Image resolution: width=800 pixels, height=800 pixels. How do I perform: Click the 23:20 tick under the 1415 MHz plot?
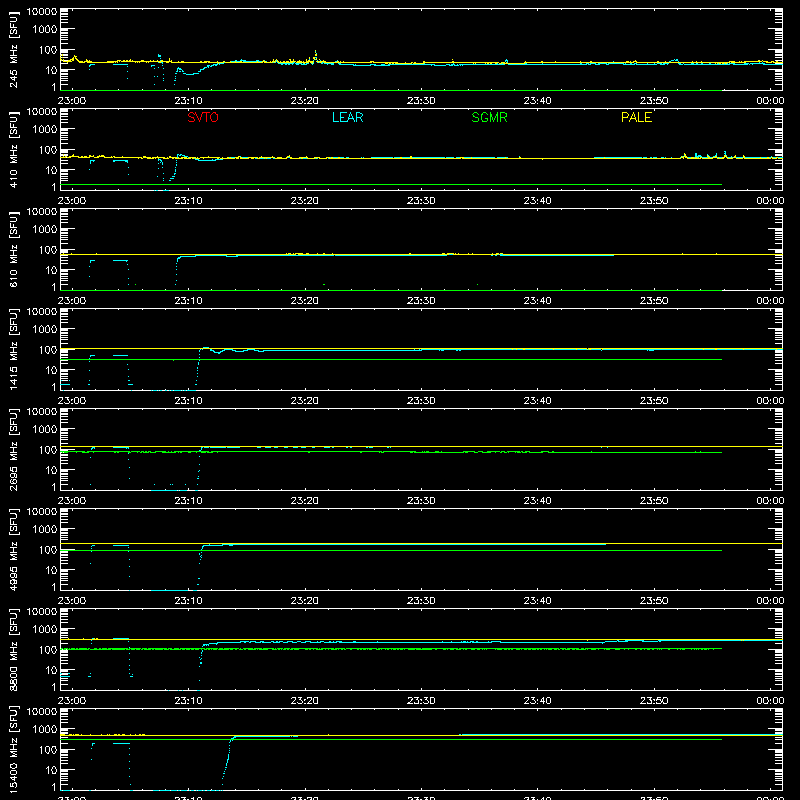pyautogui.click(x=305, y=401)
